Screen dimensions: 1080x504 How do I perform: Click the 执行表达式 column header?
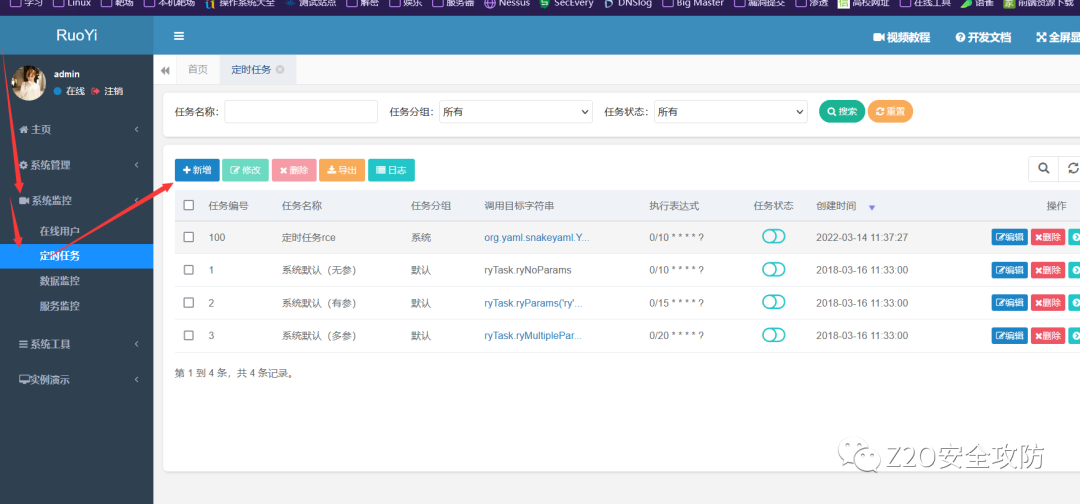point(674,206)
